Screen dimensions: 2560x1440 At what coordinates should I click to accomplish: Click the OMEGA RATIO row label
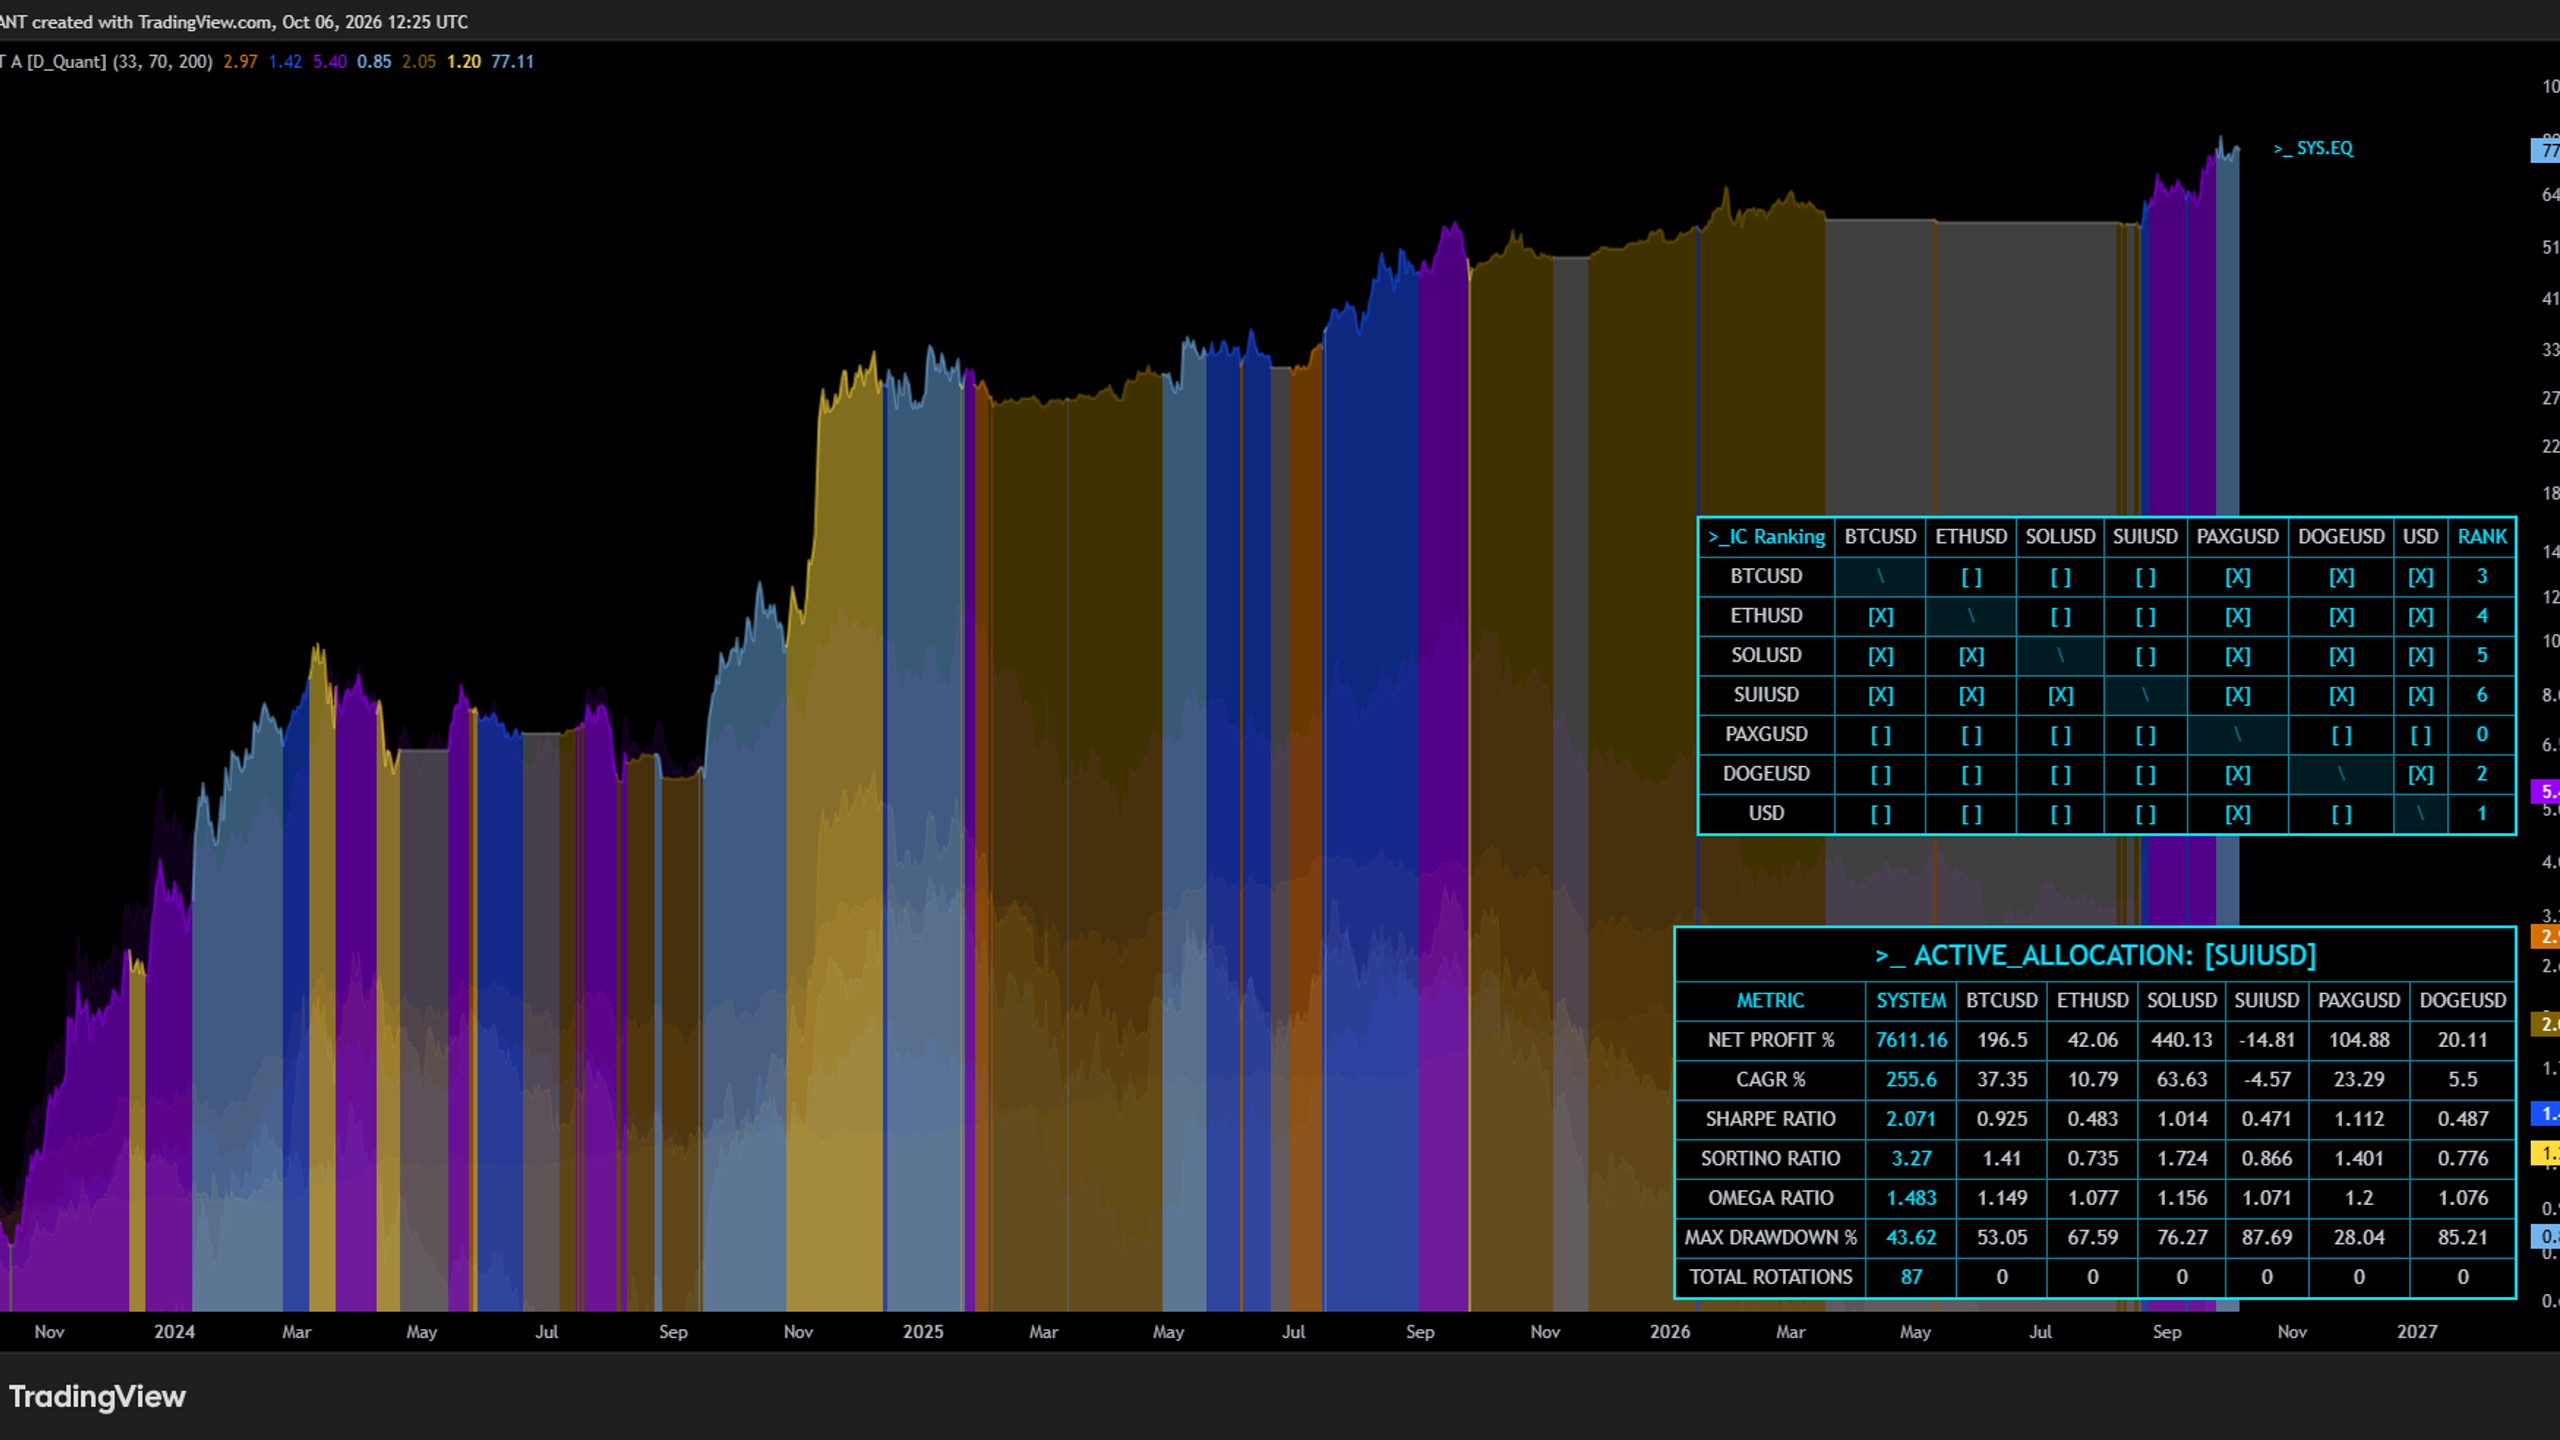point(1770,1198)
